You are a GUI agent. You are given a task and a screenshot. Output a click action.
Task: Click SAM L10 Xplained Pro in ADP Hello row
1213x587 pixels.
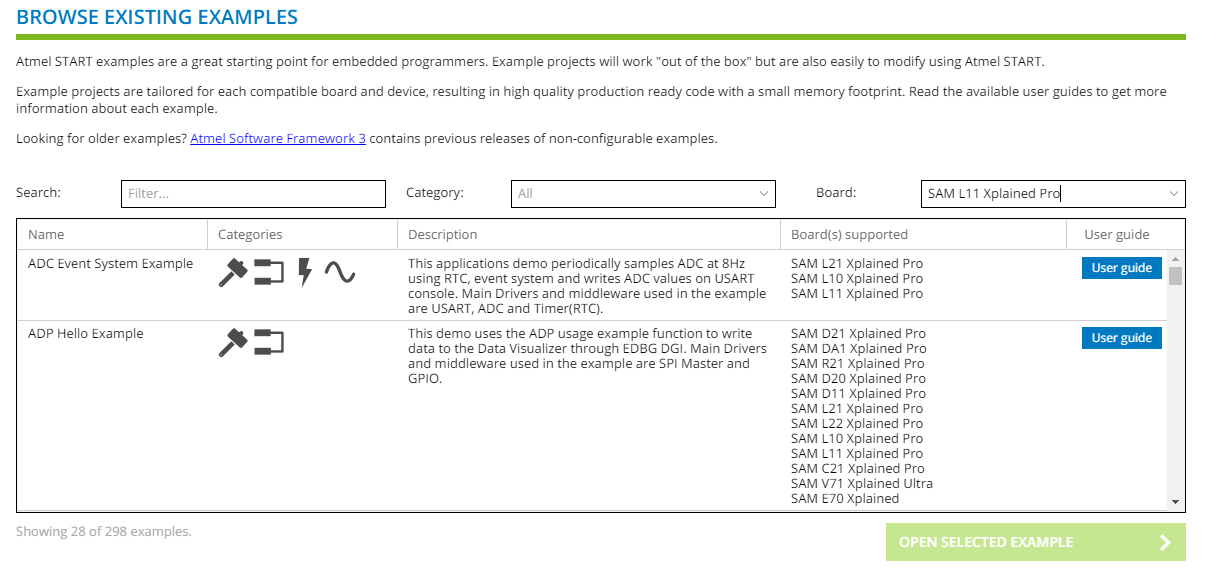(x=857, y=439)
